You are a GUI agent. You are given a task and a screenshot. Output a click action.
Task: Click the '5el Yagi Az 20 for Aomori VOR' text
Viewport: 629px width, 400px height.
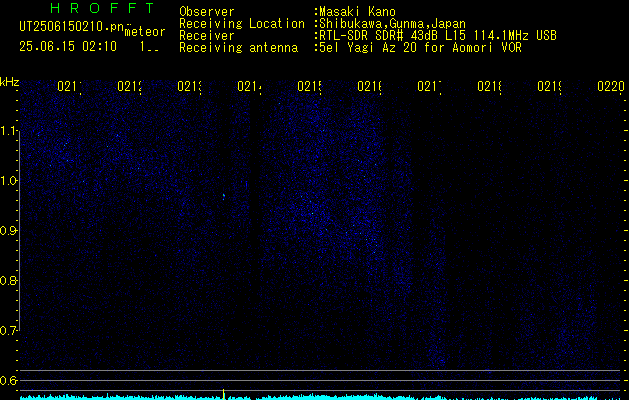420,48
